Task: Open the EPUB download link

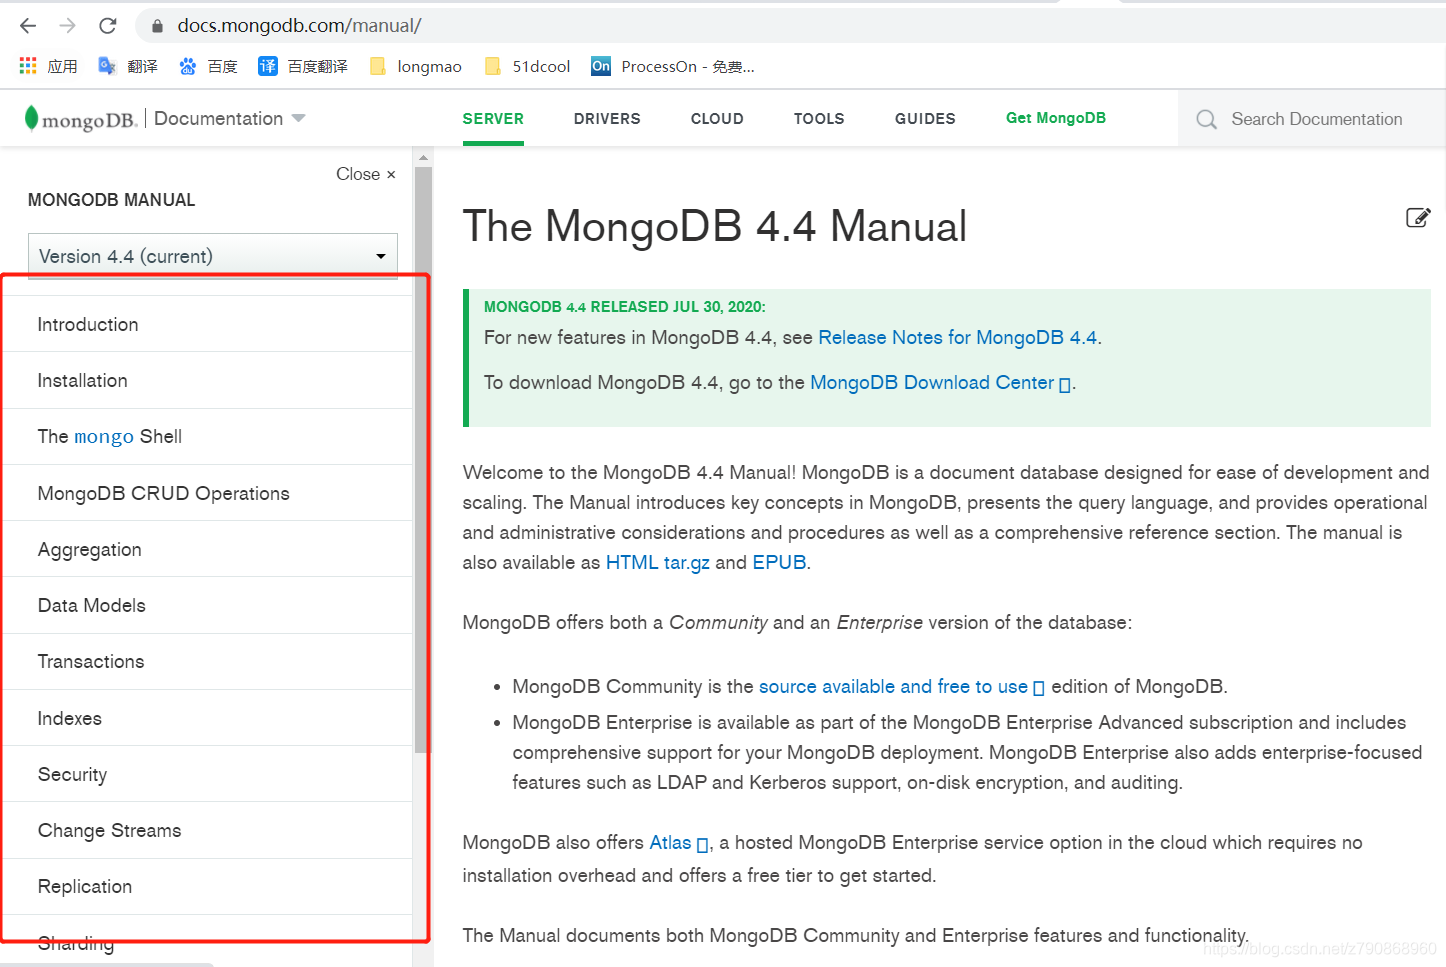Action: click(779, 562)
